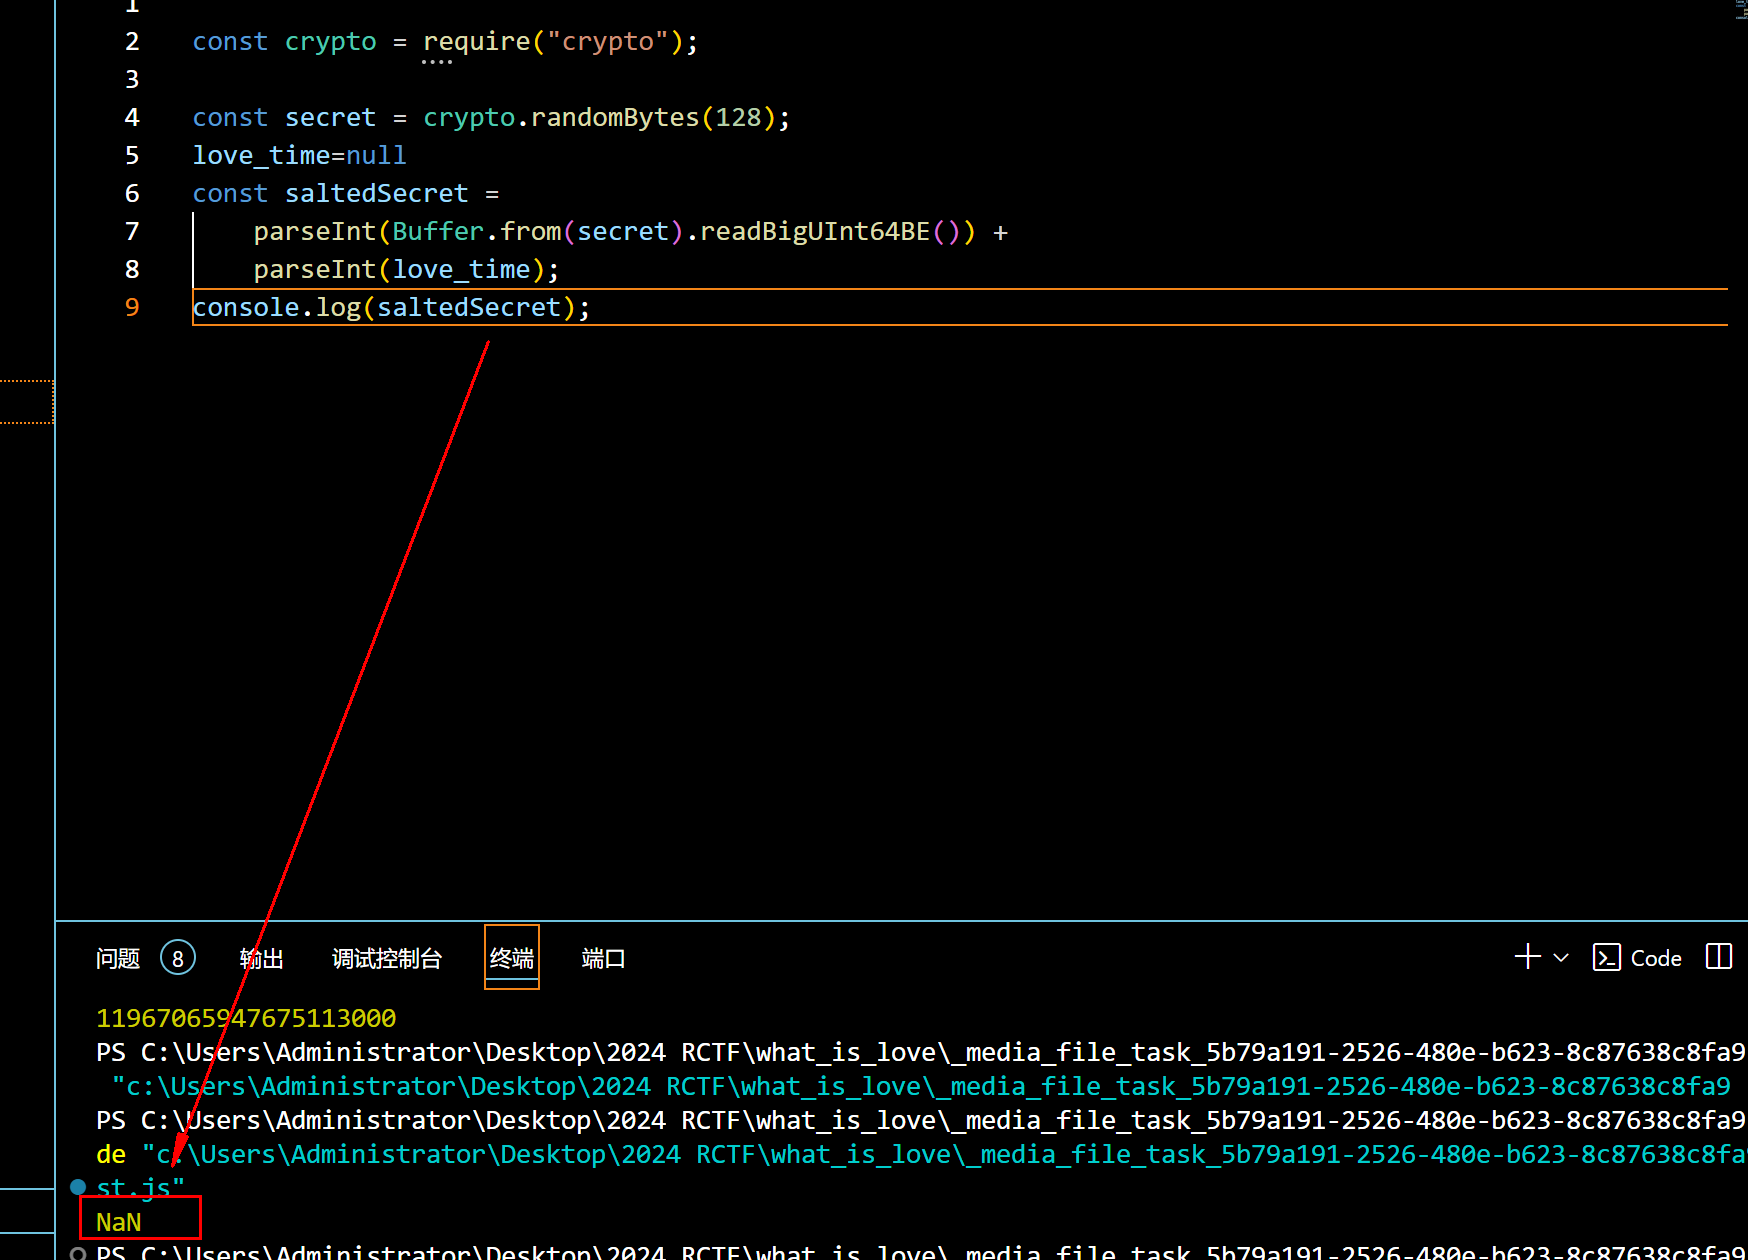Click line number 4 in gutter
This screenshot has height=1260, width=1748.
tap(132, 118)
